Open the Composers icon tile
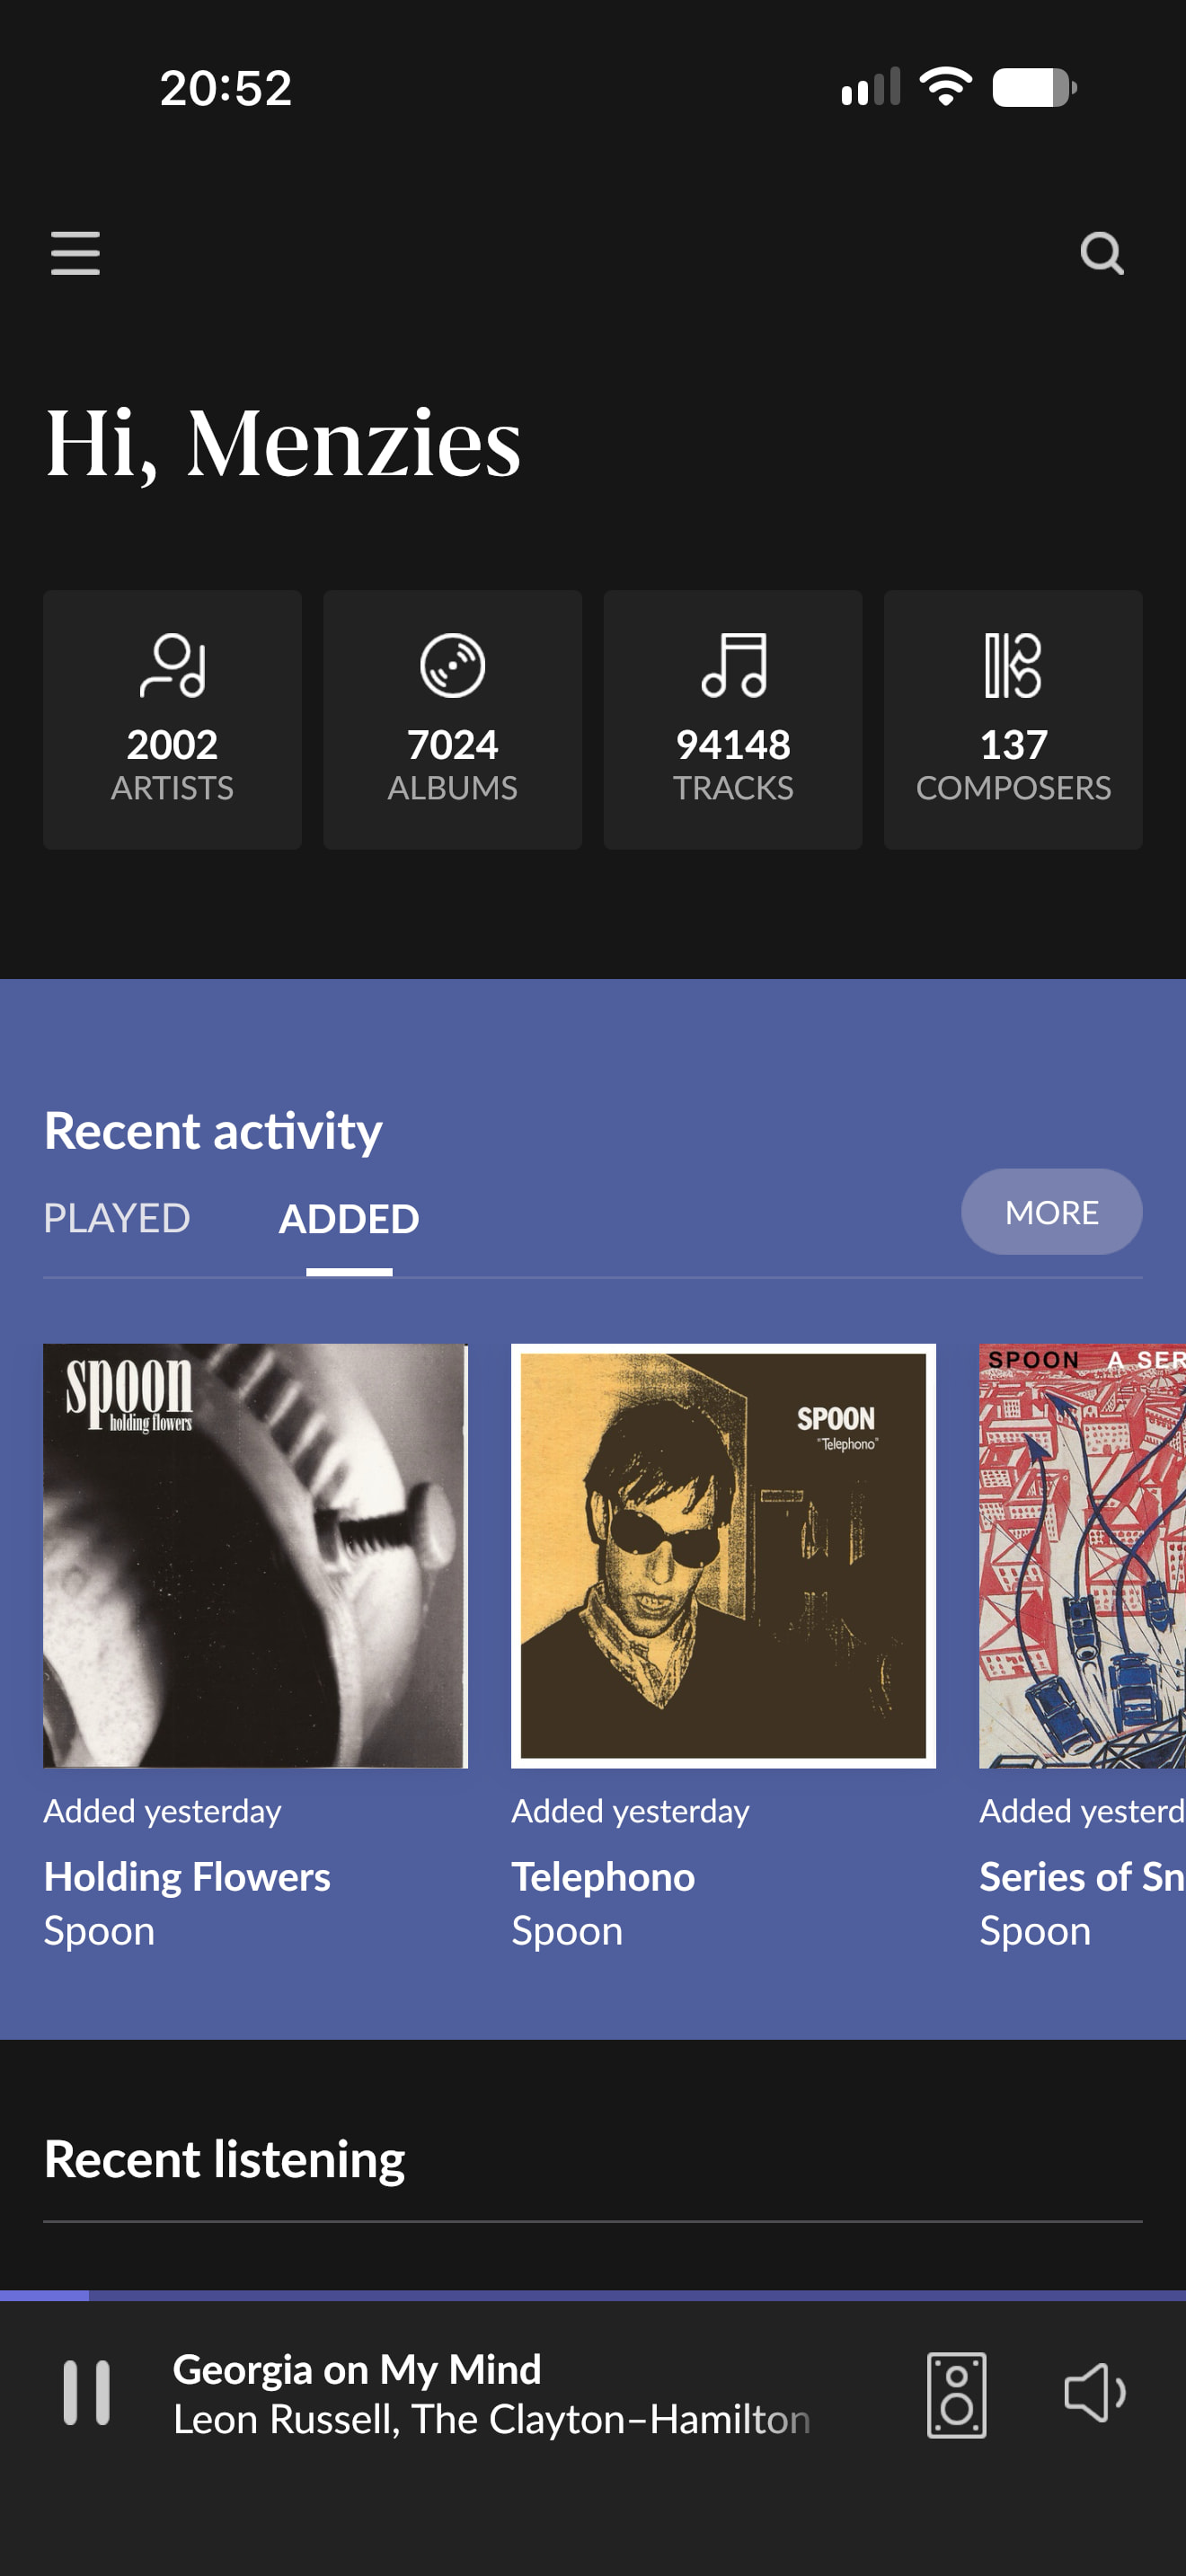Screen dimensions: 1186x2576 click(x=1013, y=720)
